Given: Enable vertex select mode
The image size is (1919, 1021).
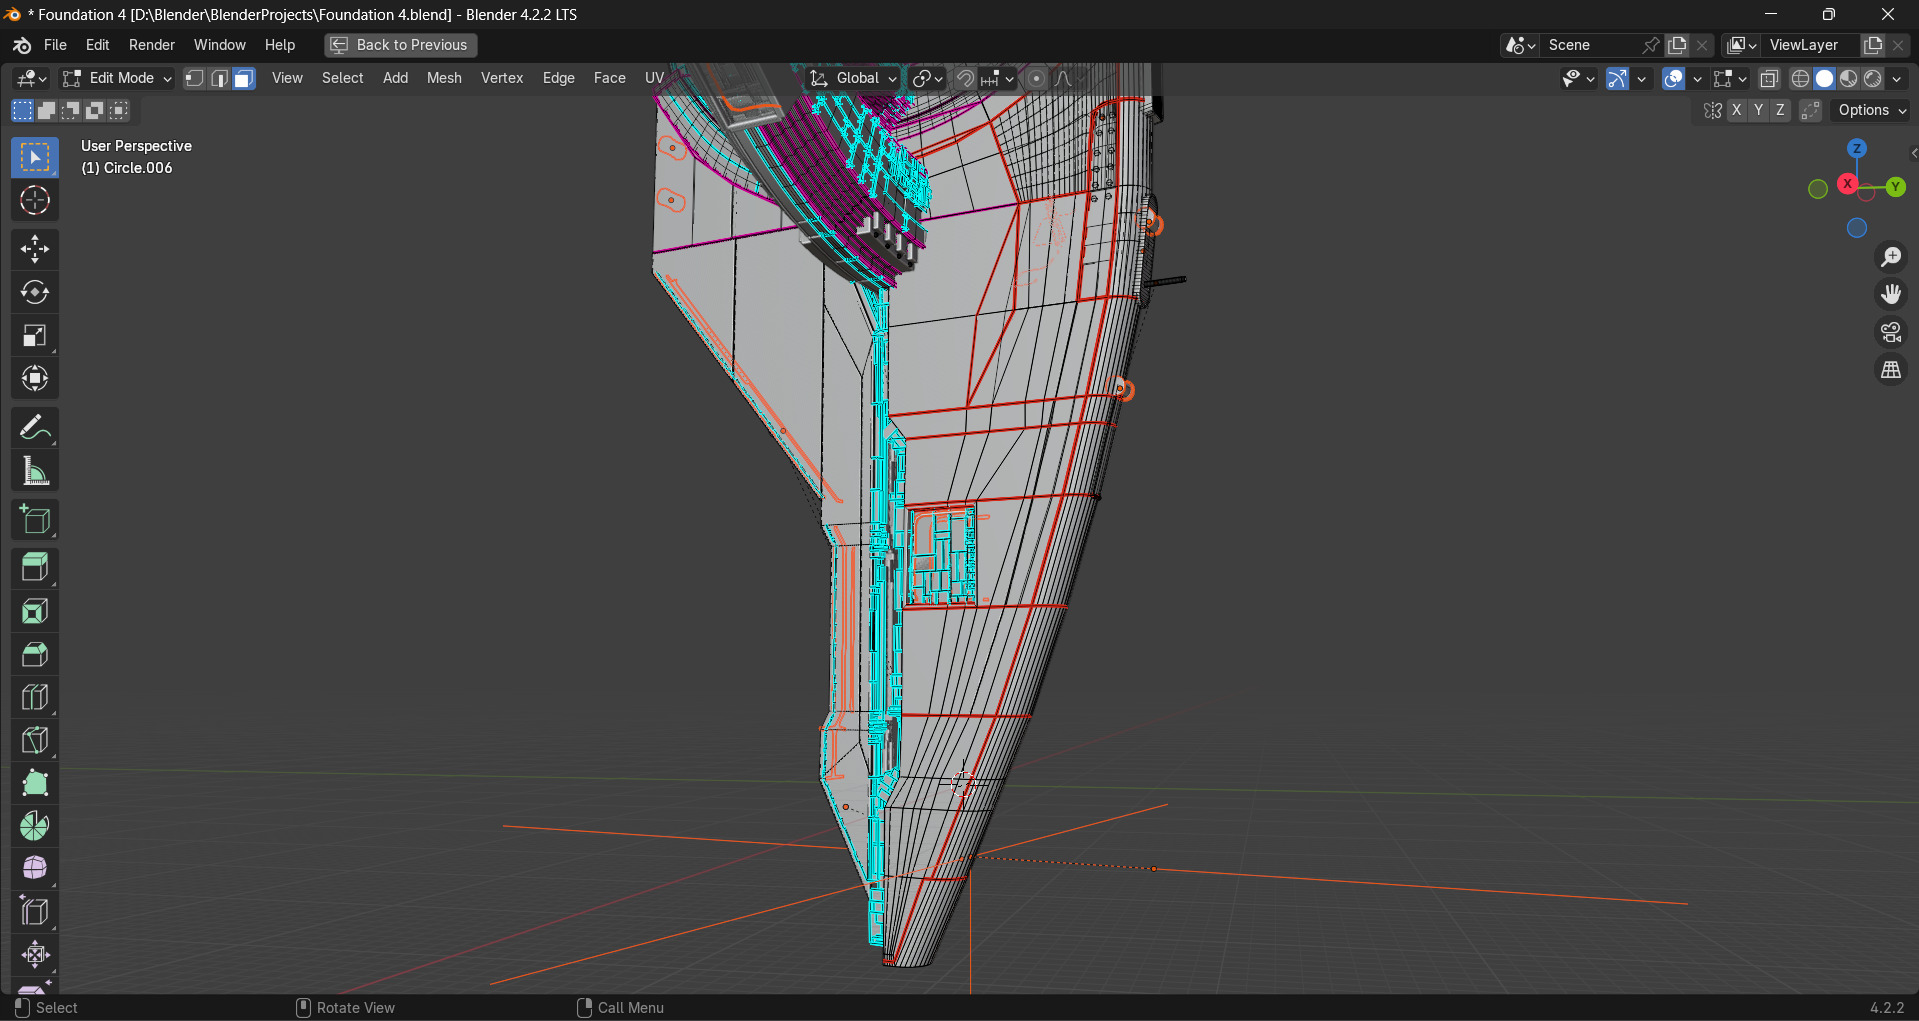Looking at the screenshot, I should 195,79.
